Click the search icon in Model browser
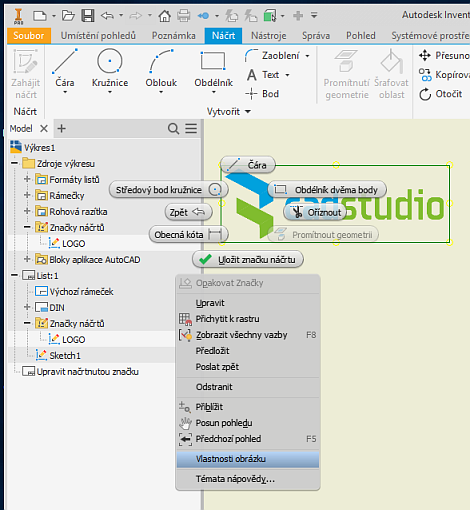 173,128
